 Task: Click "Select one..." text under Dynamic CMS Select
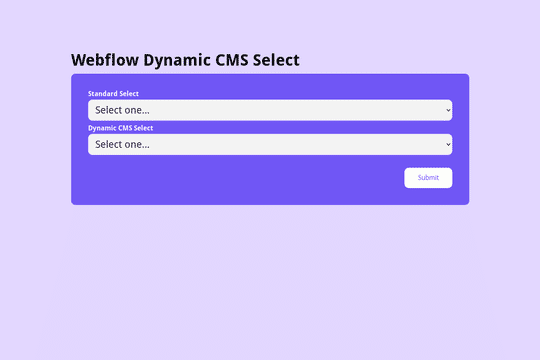click(122, 144)
